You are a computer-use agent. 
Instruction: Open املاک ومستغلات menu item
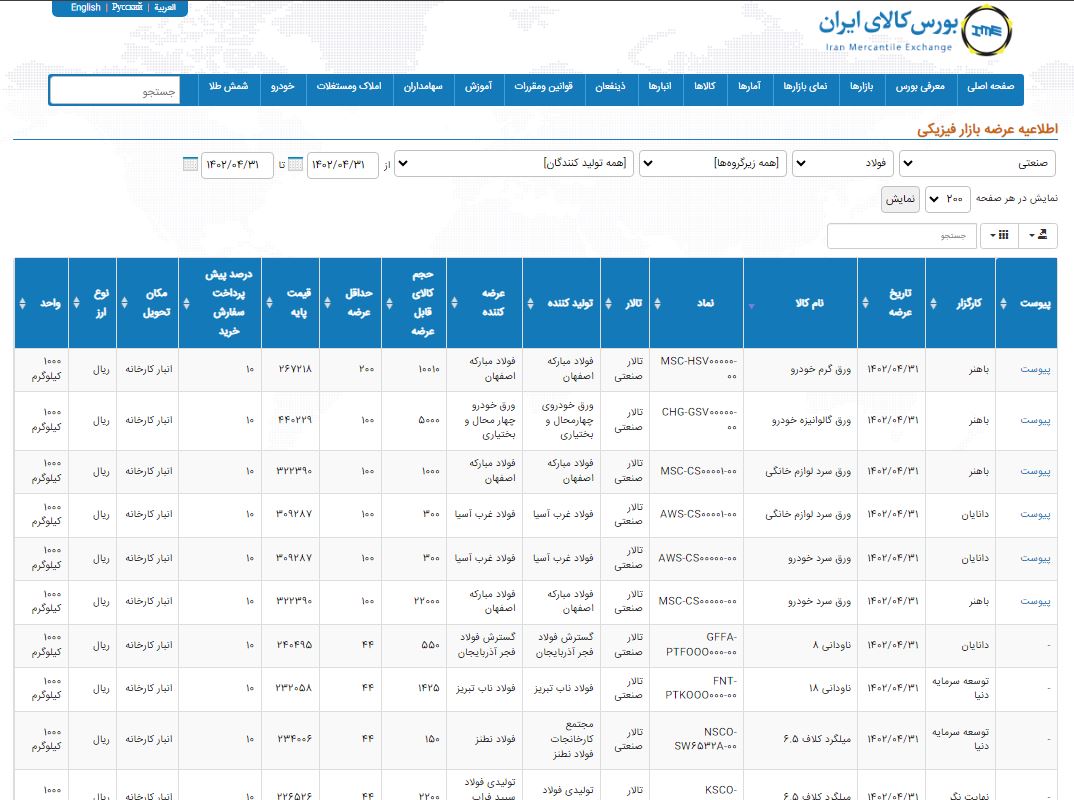(x=349, y=86)
